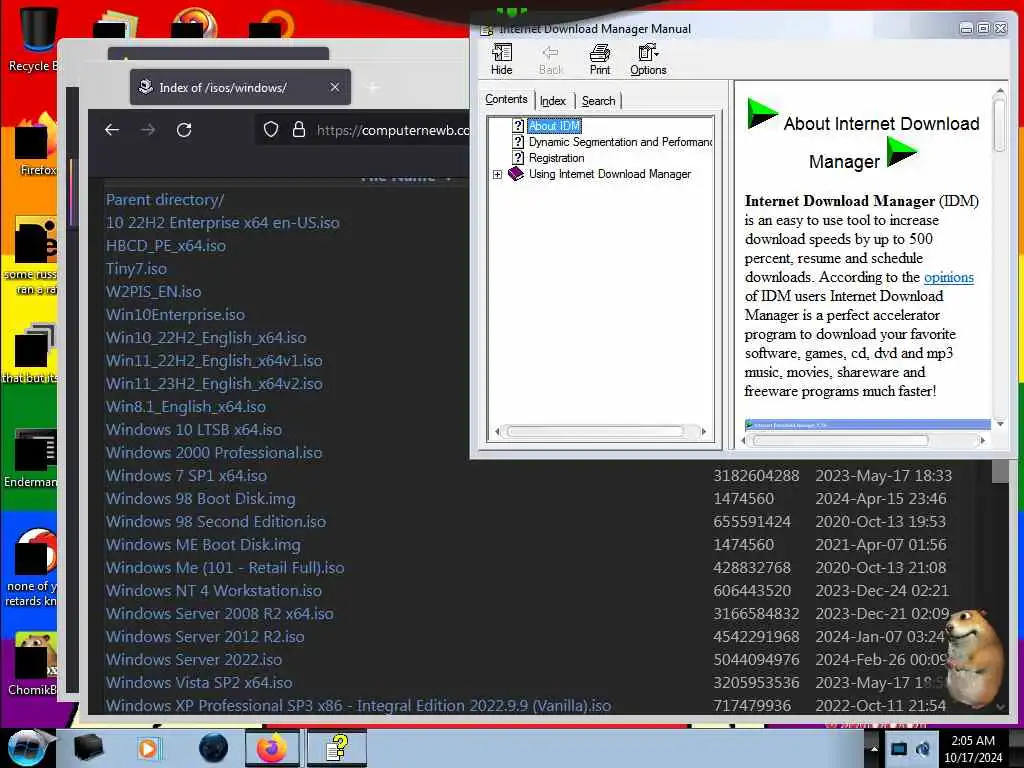Follow the opinions link in help text
Image resolution: width=1024 pixels, height=768 pixels.
point(948,277)
